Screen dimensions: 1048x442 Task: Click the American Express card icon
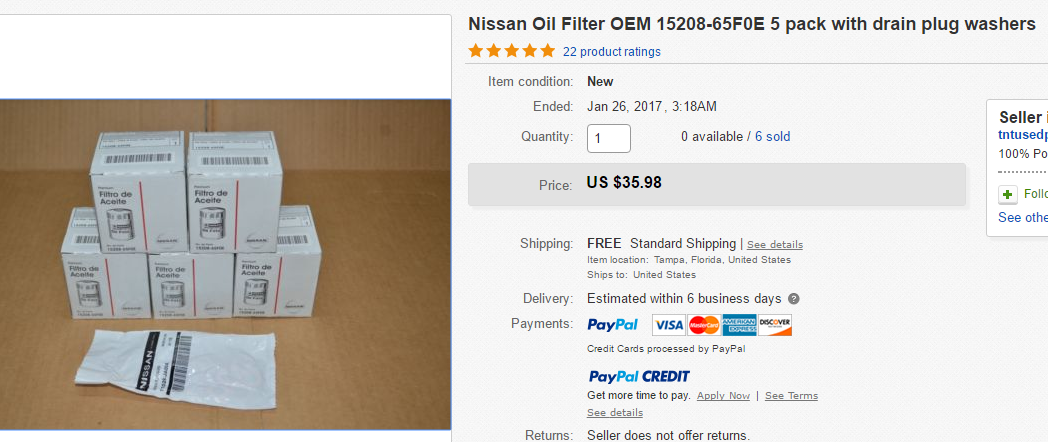point(740,325)
